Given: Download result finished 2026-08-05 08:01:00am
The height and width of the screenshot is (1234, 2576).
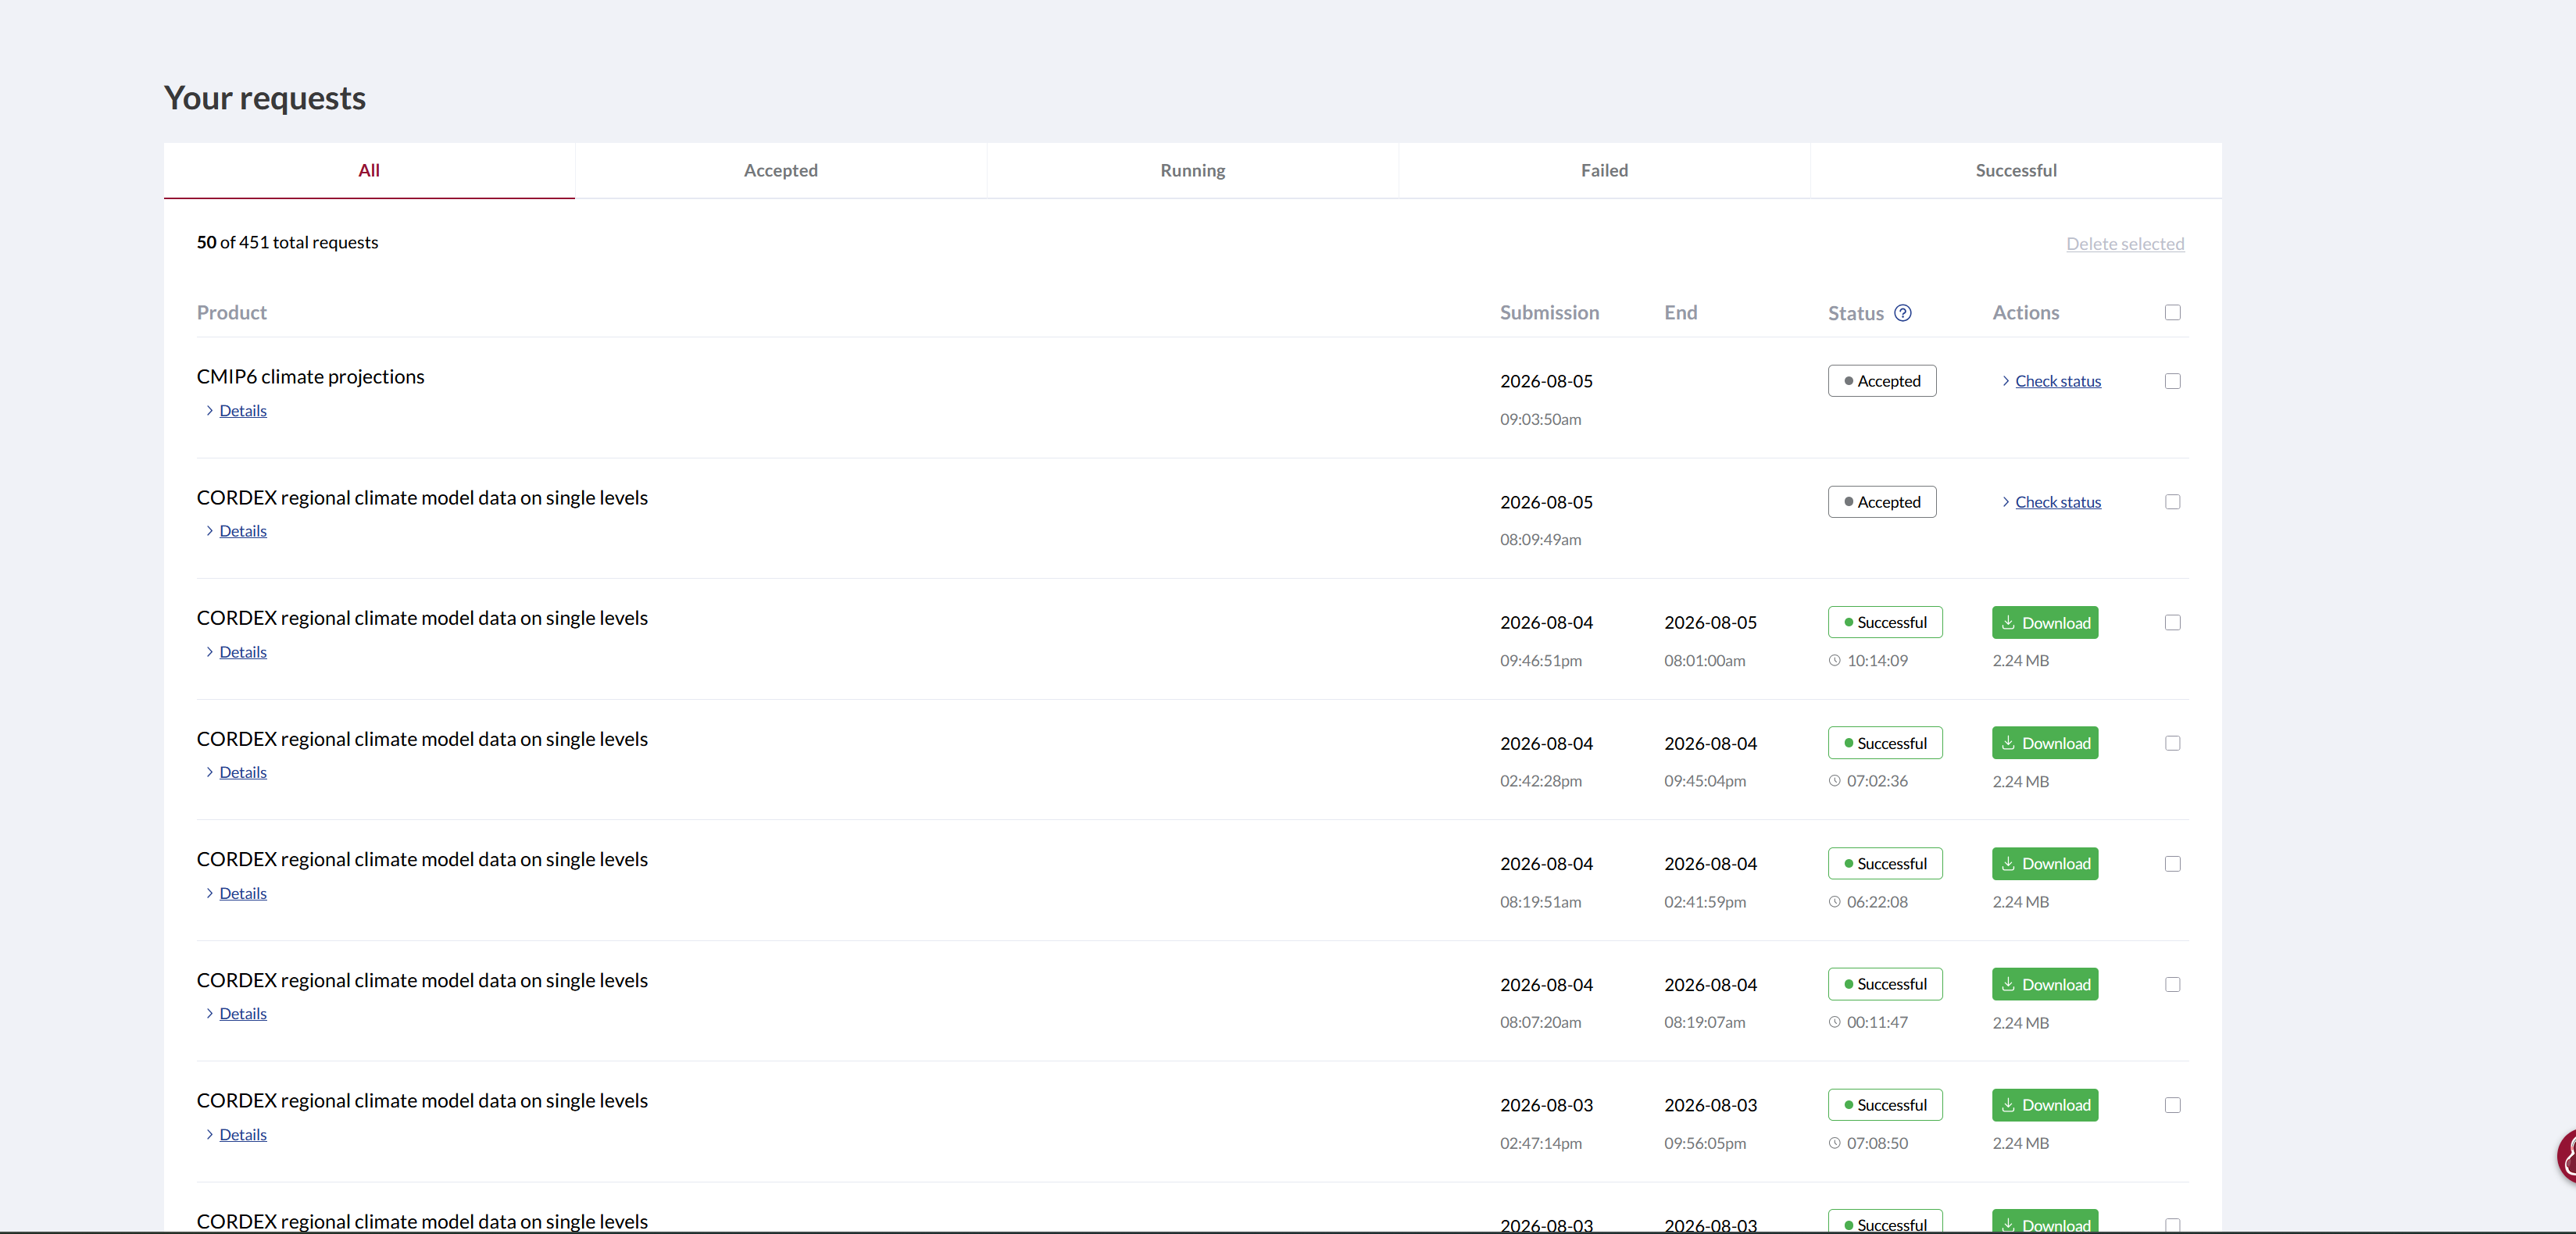Looking at the screenshot, I should [2045, 622].
